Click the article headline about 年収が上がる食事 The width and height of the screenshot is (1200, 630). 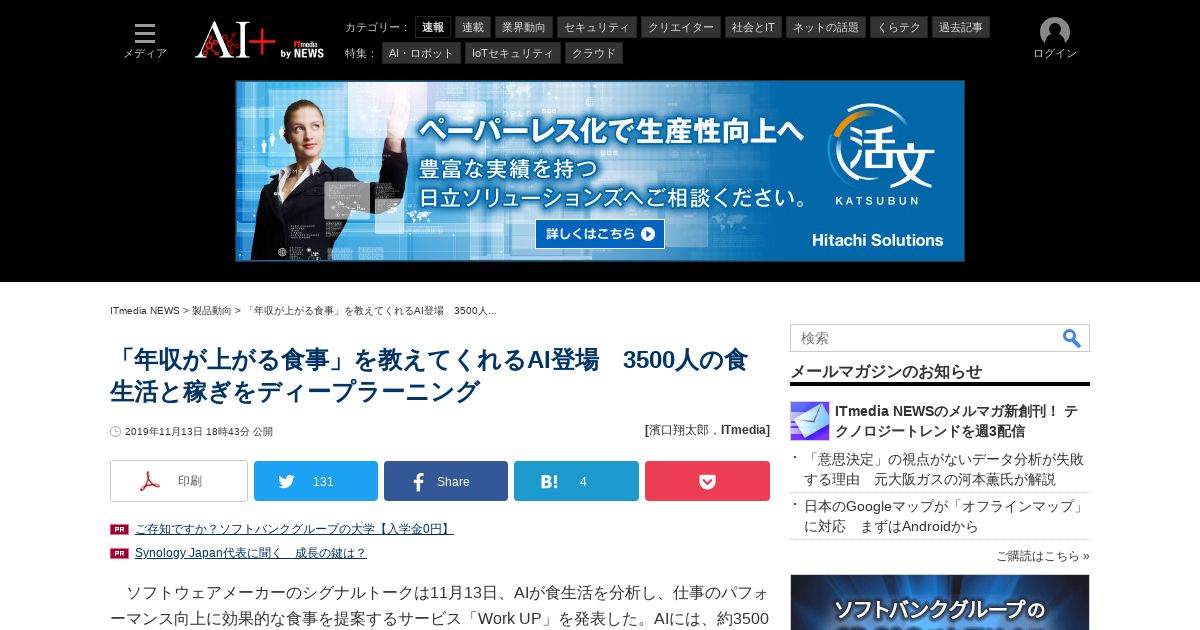pyautogui.click(x=429, y=375)
